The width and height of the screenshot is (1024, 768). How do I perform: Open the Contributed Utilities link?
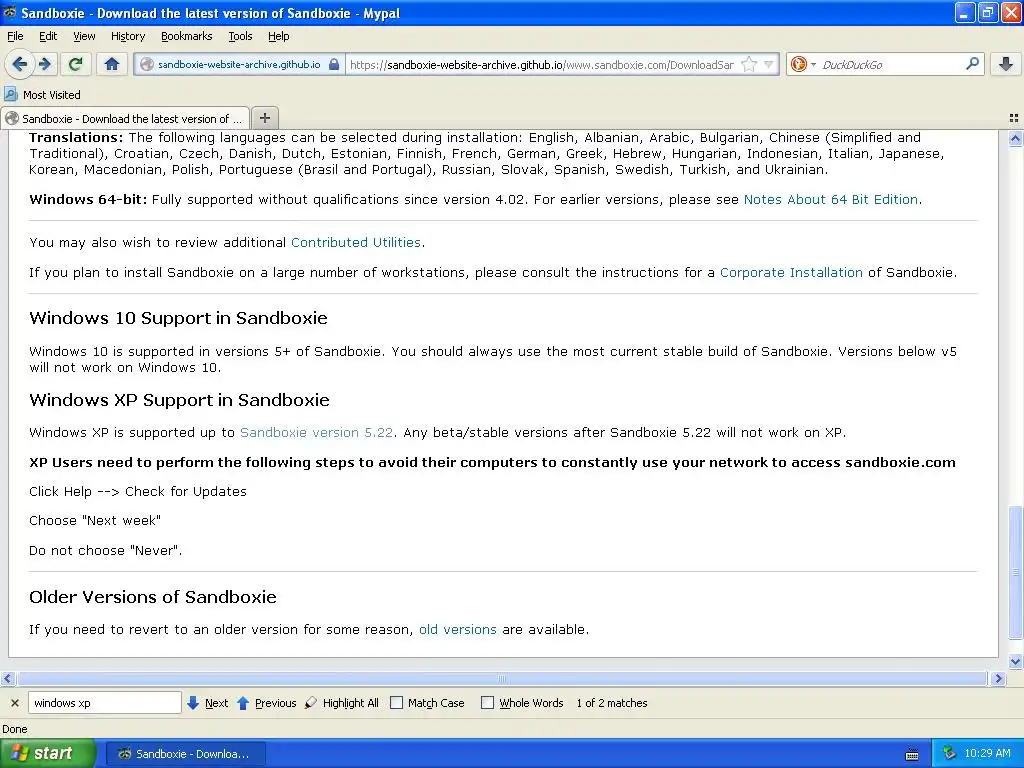(x=356, y=243)
